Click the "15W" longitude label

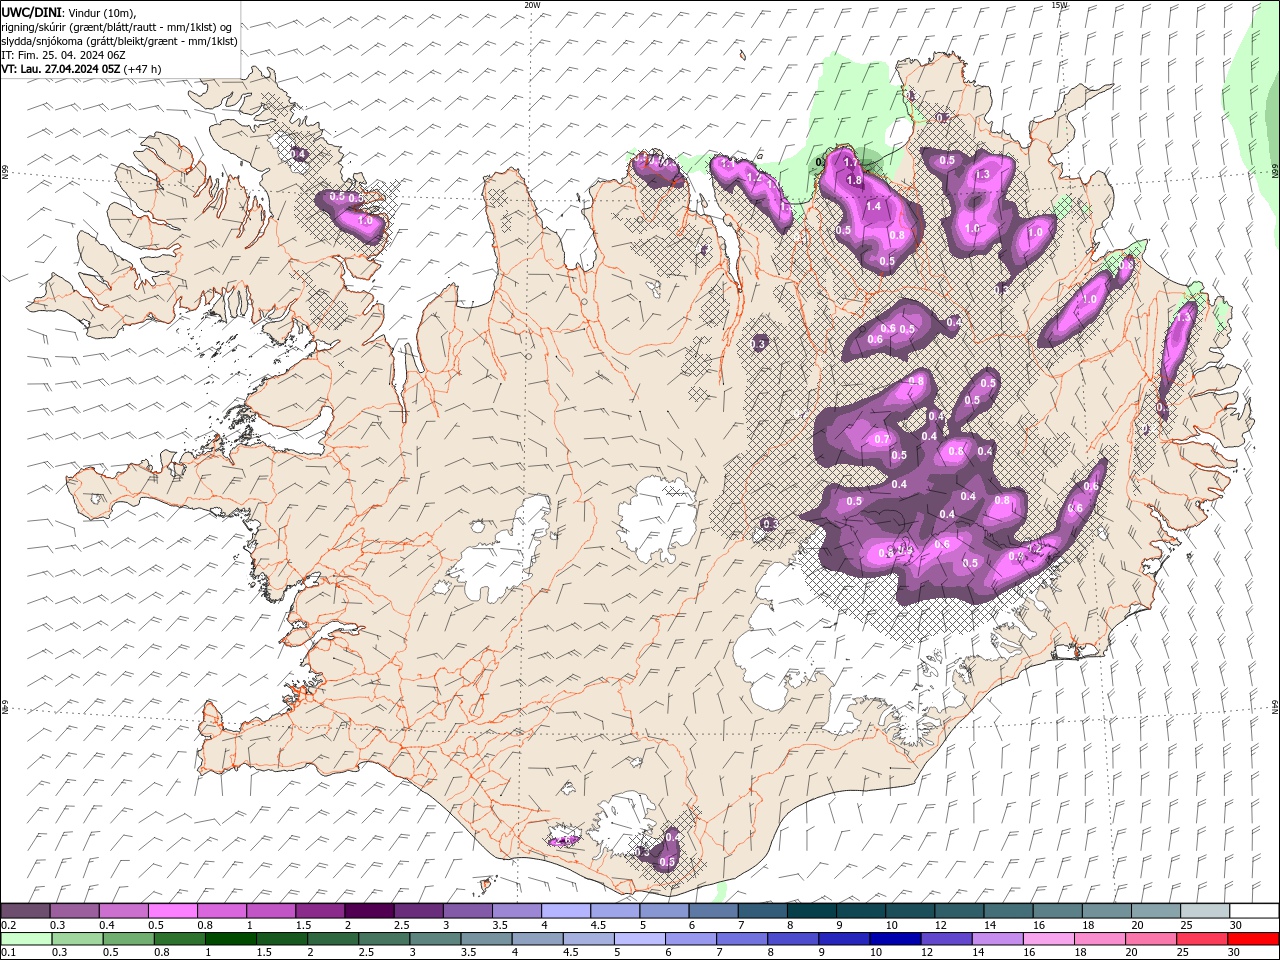coord(1059,5)
